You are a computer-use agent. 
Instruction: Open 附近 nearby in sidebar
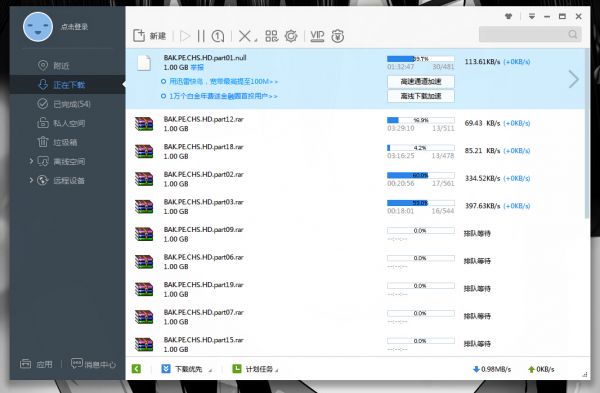pyautogui.click(x=61, y=66)
